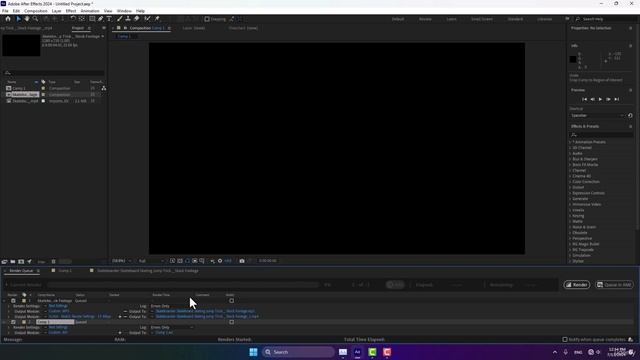This screenshot has height=360, width=640.
Task: Play the preview with the Play button
Action: coord(600,100)
